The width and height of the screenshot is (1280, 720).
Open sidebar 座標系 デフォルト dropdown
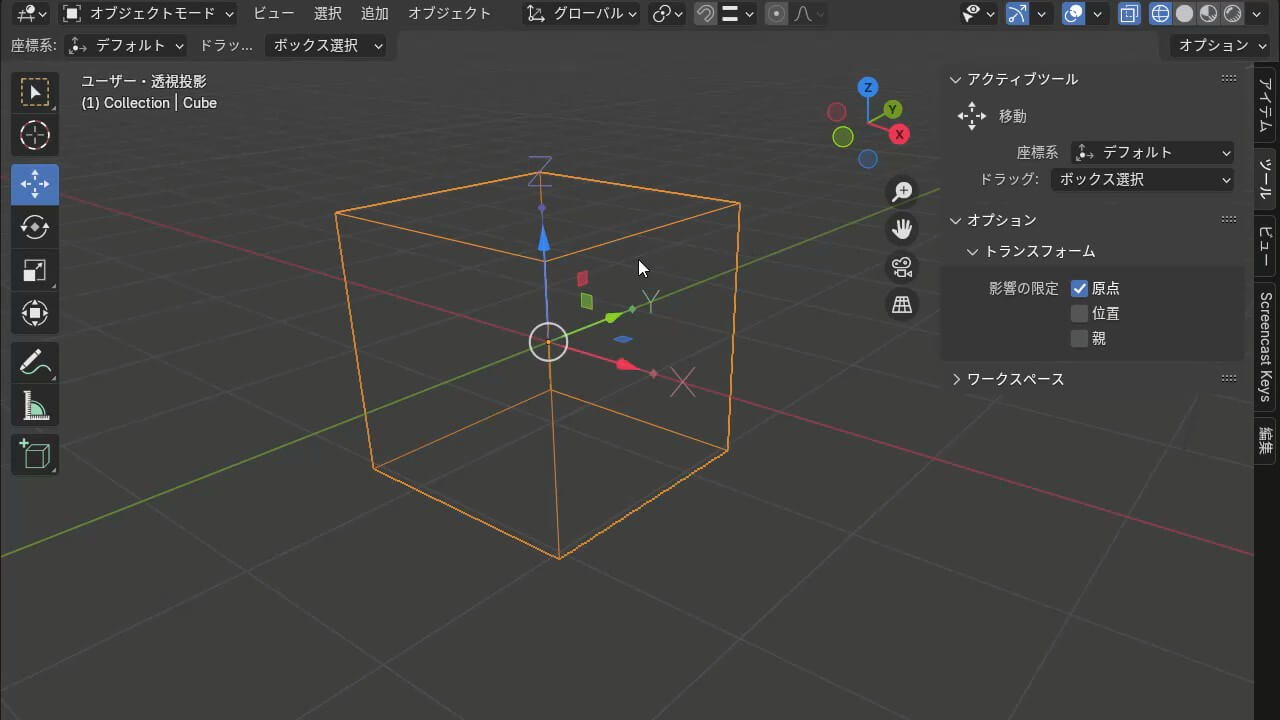point(1152,153)
